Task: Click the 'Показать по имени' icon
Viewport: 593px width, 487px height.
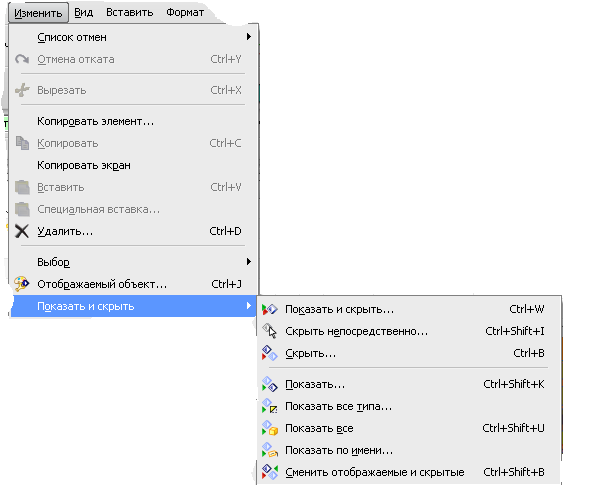Action: point(270,450)
